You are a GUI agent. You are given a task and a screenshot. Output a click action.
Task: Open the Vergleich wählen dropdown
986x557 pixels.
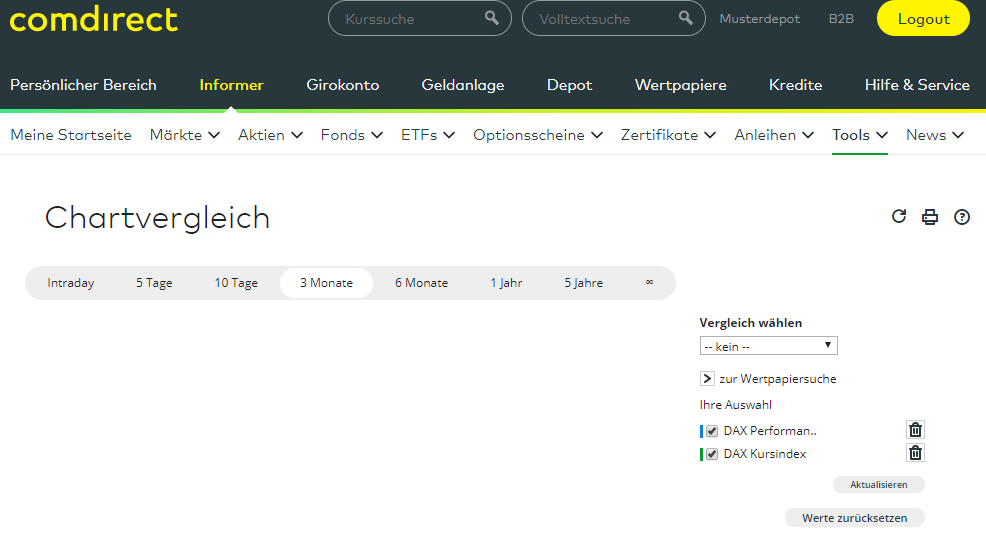click(x=768, y=346)
